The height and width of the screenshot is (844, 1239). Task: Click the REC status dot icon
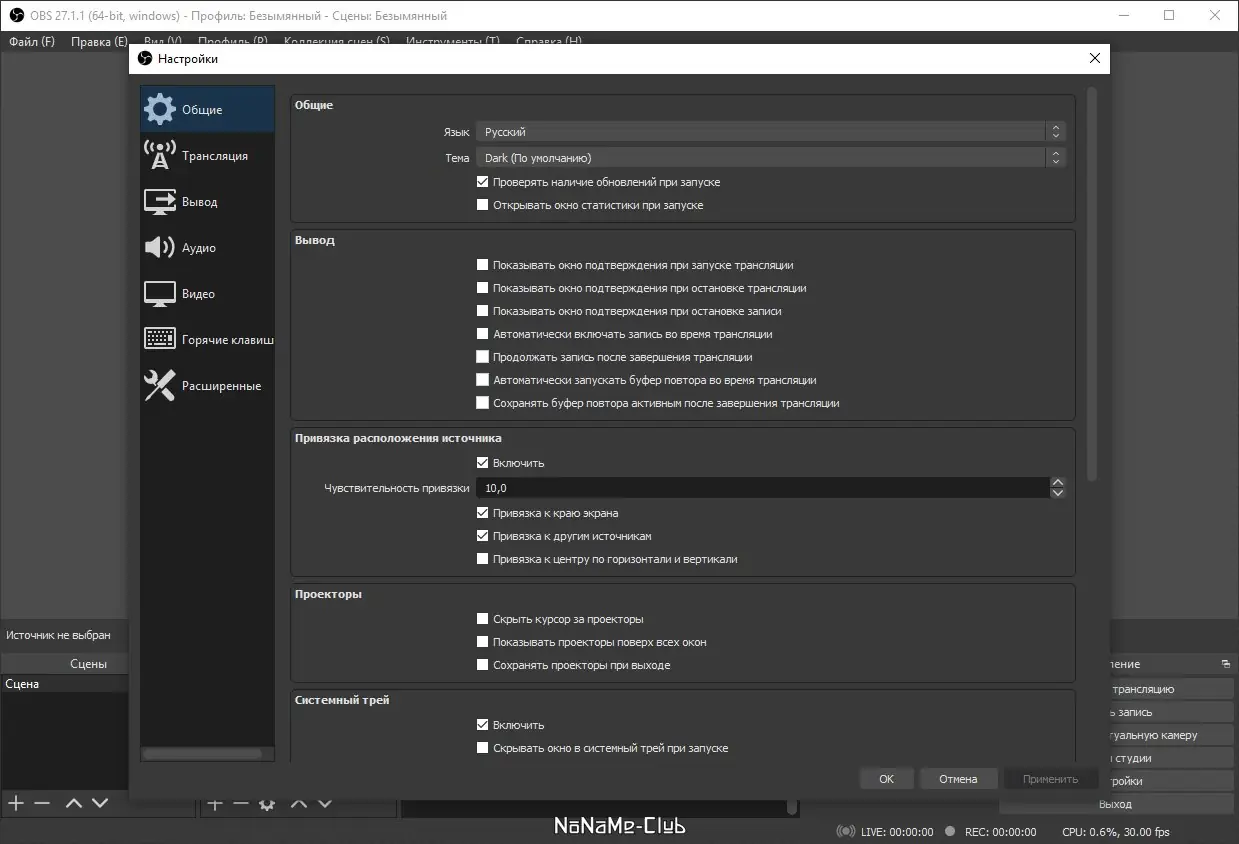[950, 831]
